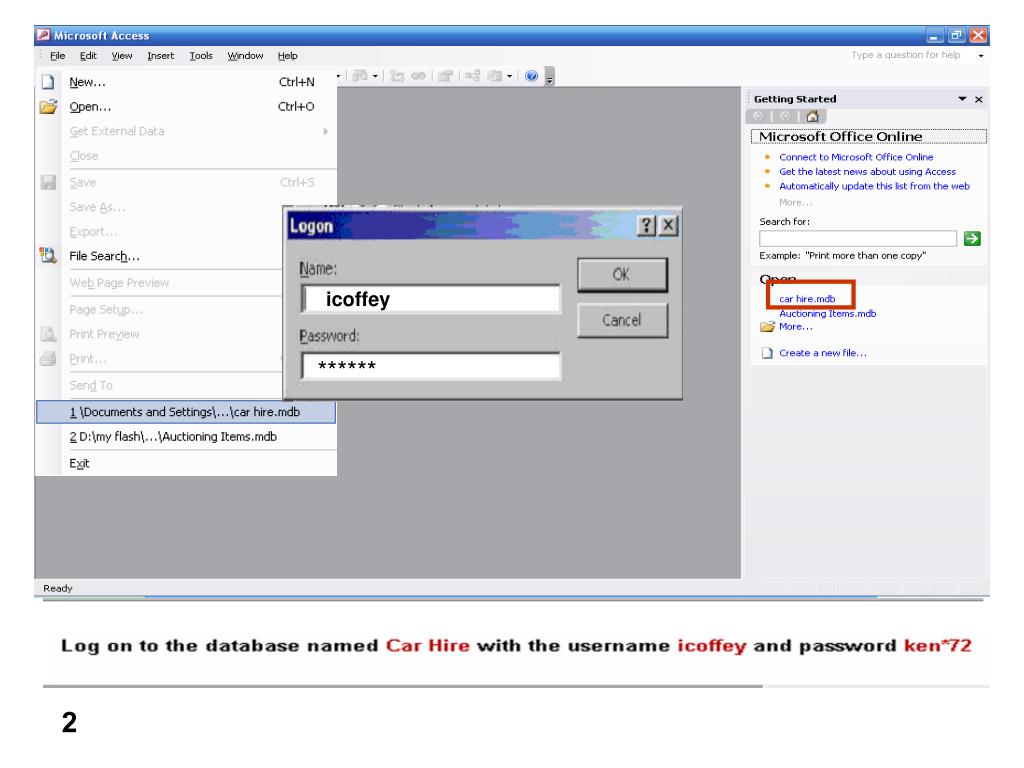Click the Print Preview icon

click(x=48, y=334)
